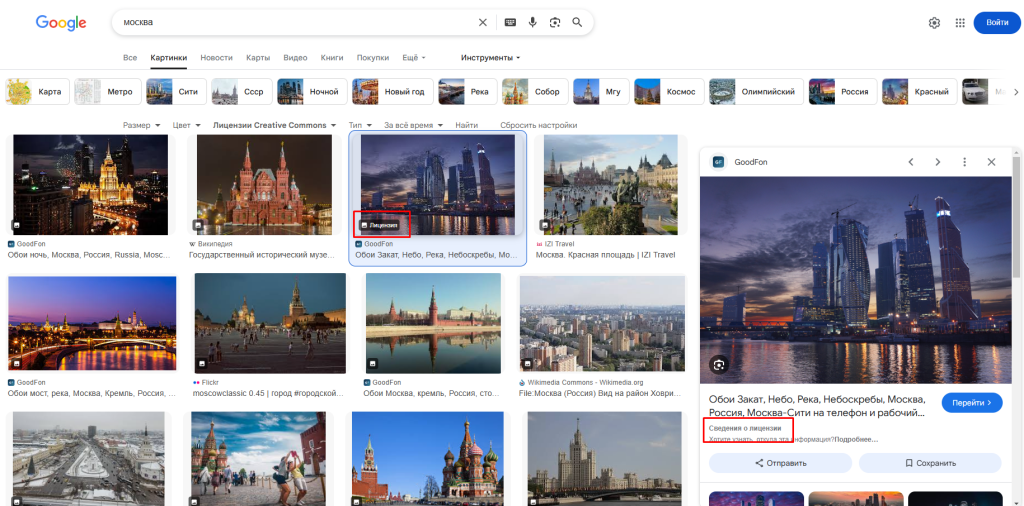Click the clear search text X icon
This screenshot has width=1024, height=506.
click(483, 22)
